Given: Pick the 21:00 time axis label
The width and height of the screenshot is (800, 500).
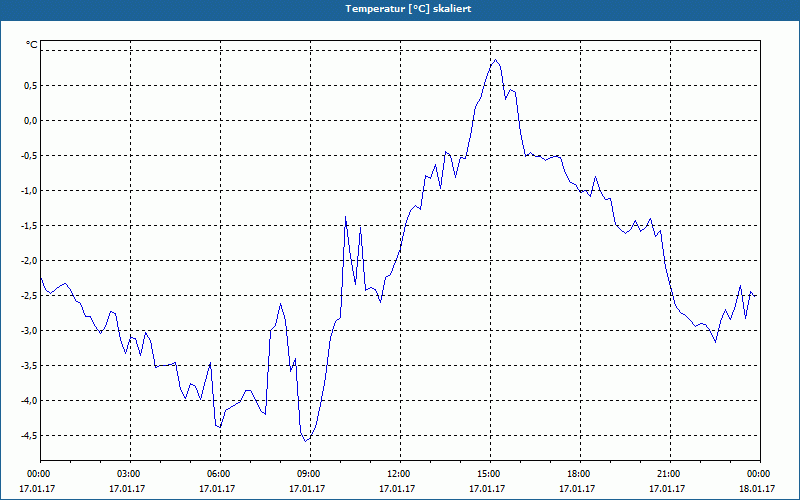Looking at the screenshot, I should pyautogui.click(x=667, y=474).
